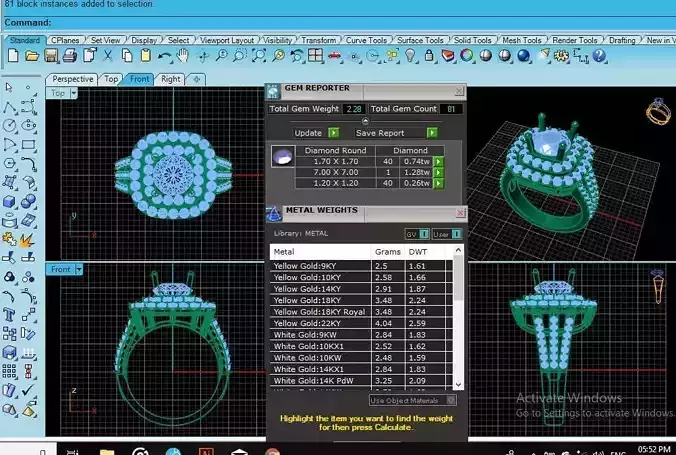Open the Front viewport title dropdown arrow
Image resolution: width=676 pixels, height=455 pixels.
click(x=79, y=270)
